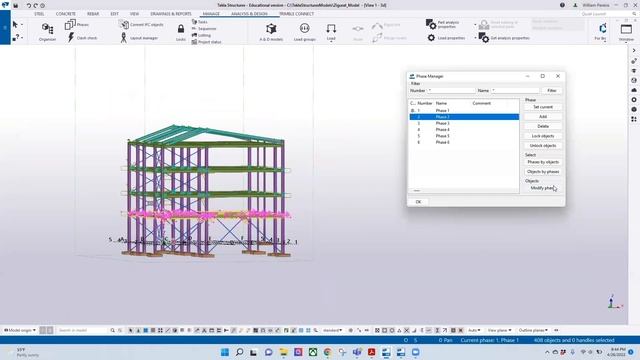640x360 pixels.
Task: Click Lock objects button
Action: pyautogui.click(x=543, y=136)
